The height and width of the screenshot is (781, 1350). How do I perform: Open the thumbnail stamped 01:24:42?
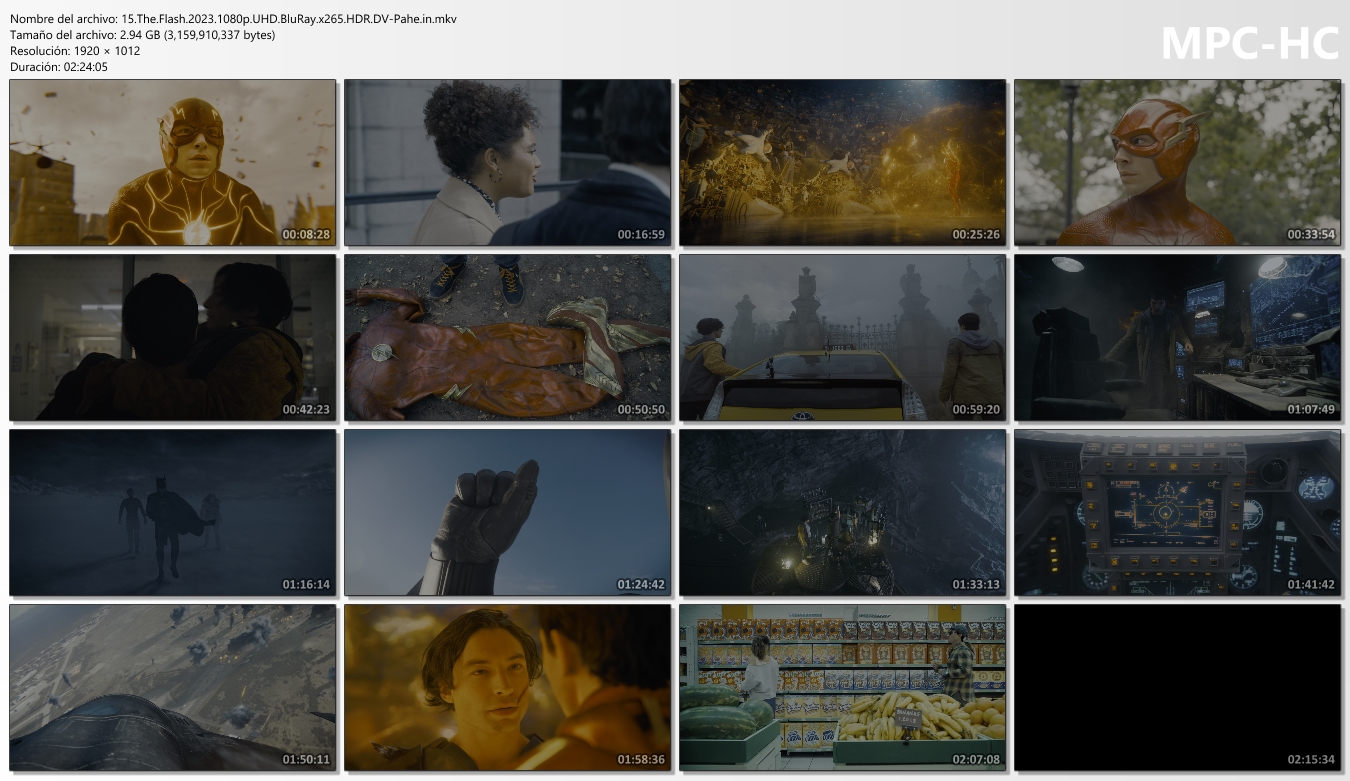[508, 513]
